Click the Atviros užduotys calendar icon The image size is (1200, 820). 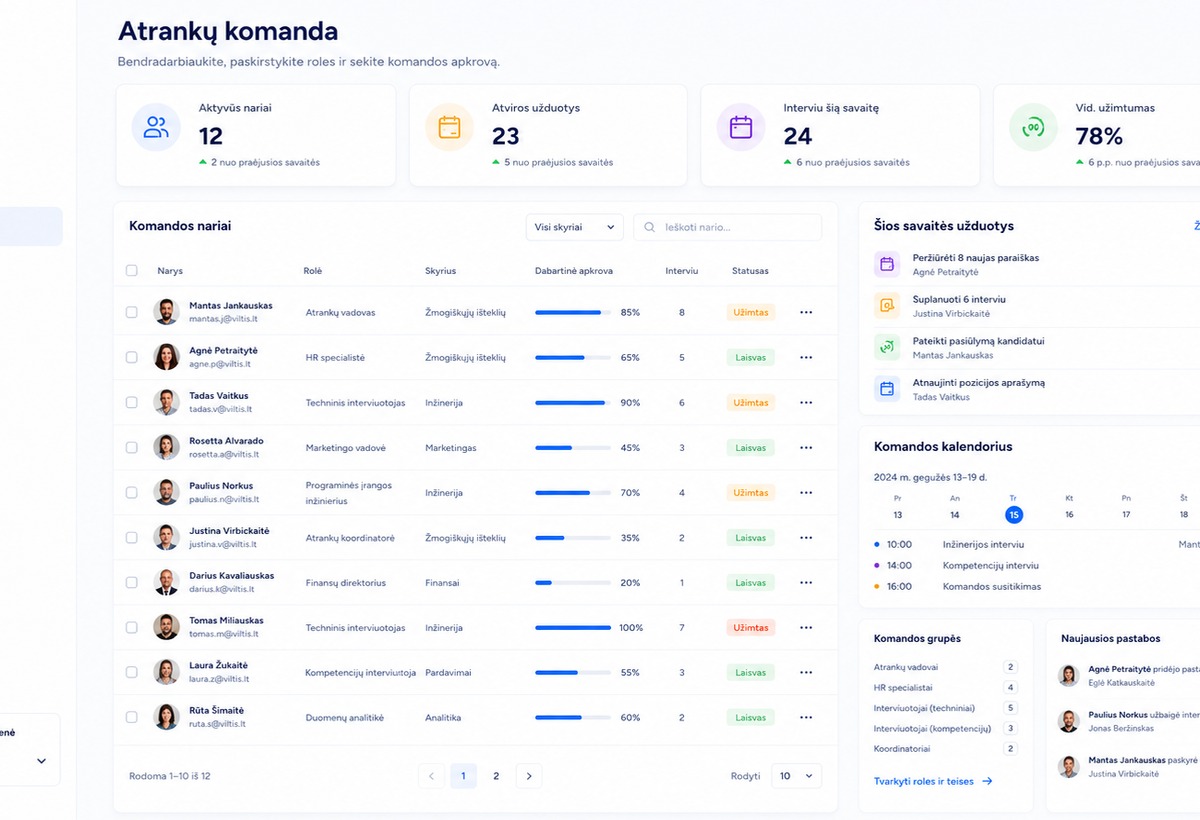449,127
